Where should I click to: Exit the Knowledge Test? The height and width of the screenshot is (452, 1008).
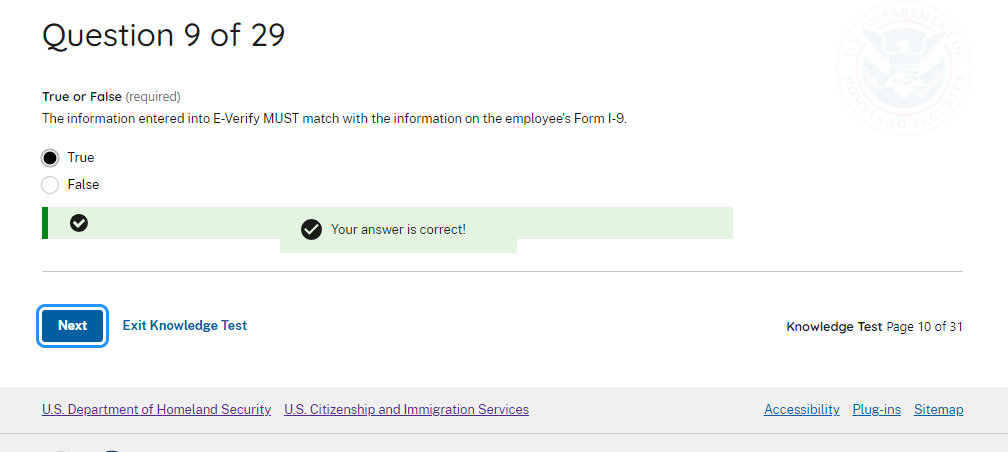(184, 325)
